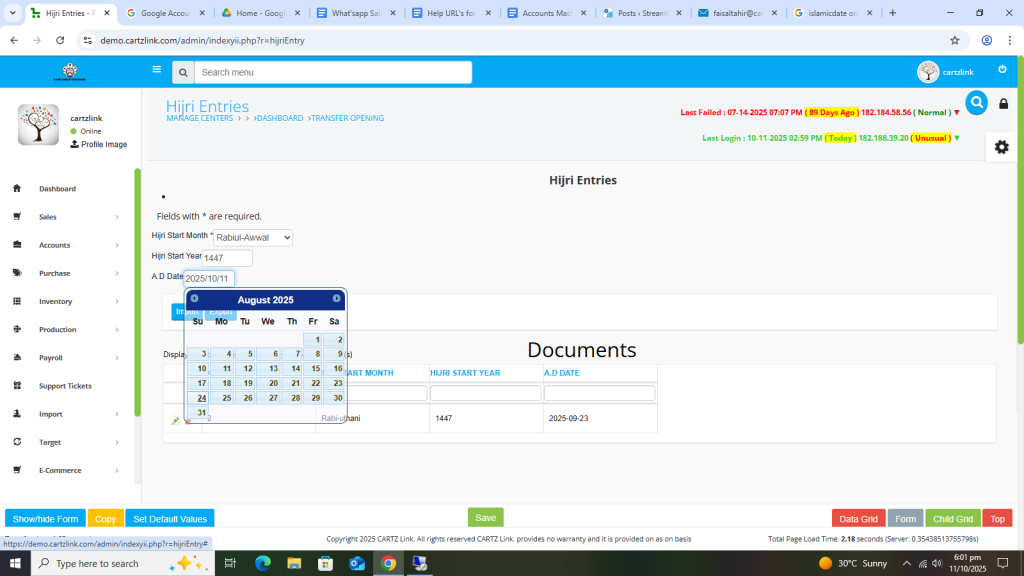1024x576 pixels.
Task: Open settings with the gear icon
Action: 1001,147
